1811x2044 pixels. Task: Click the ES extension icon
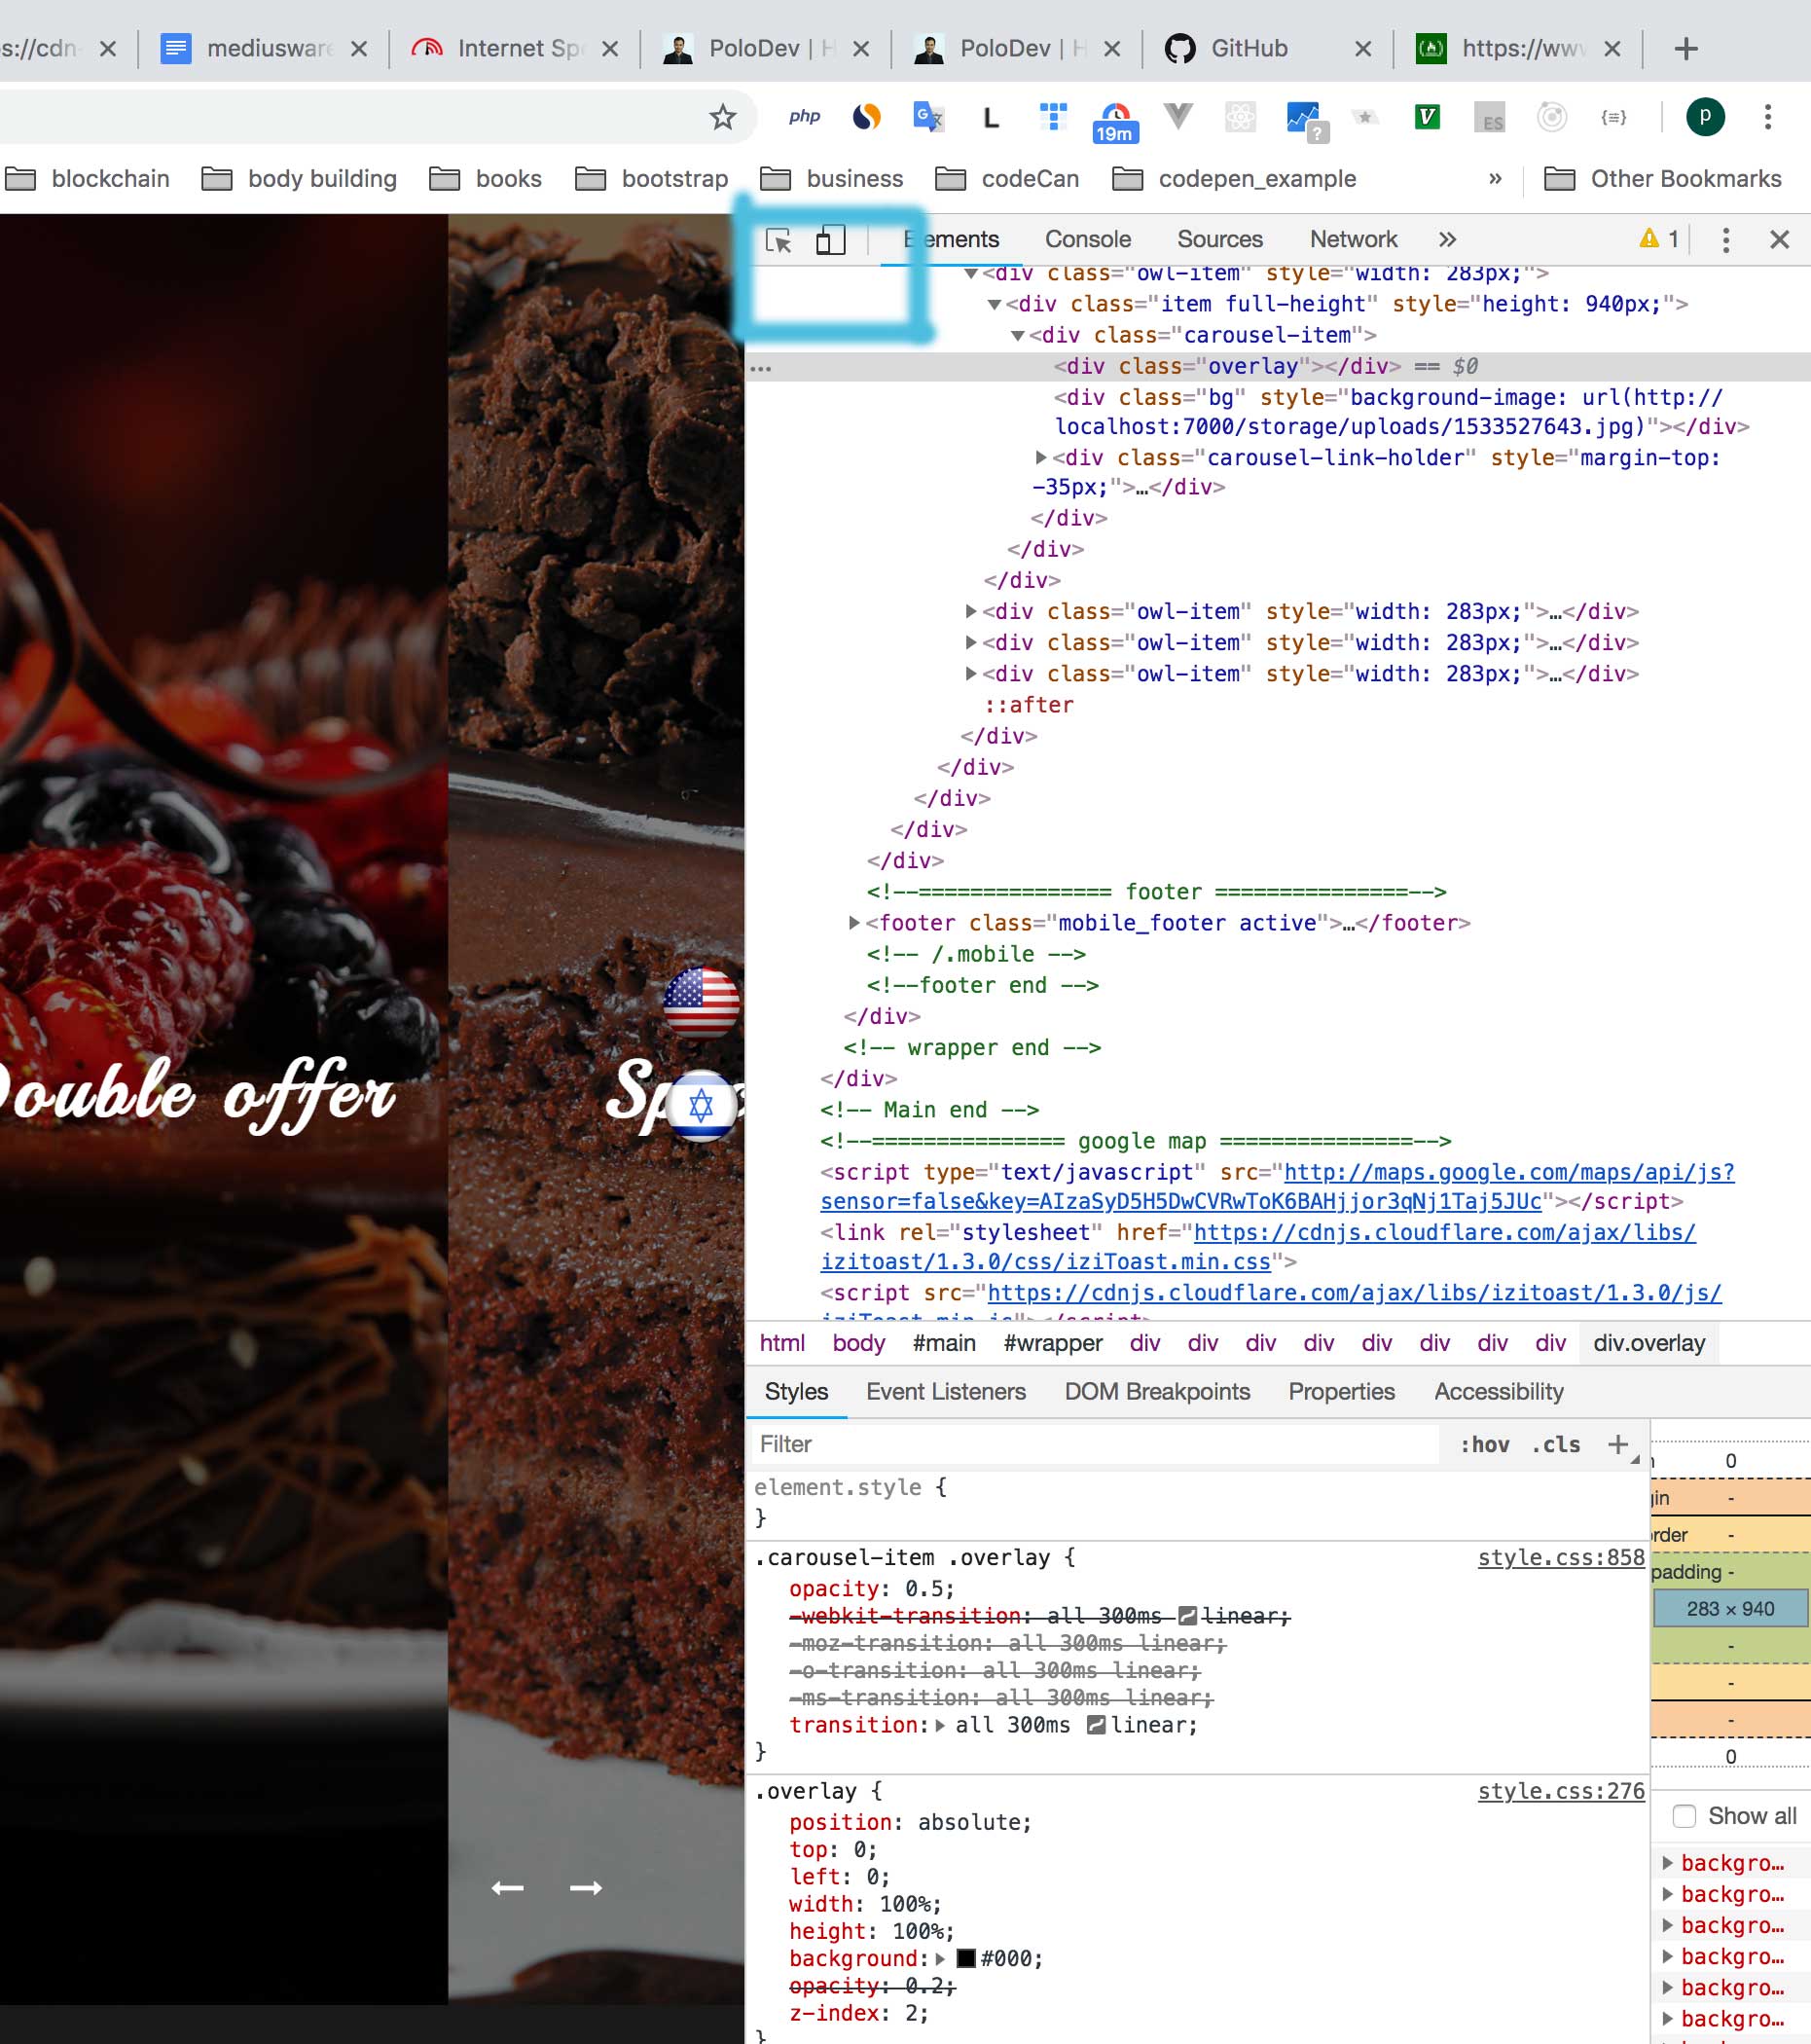click(x=1489, y=118)
